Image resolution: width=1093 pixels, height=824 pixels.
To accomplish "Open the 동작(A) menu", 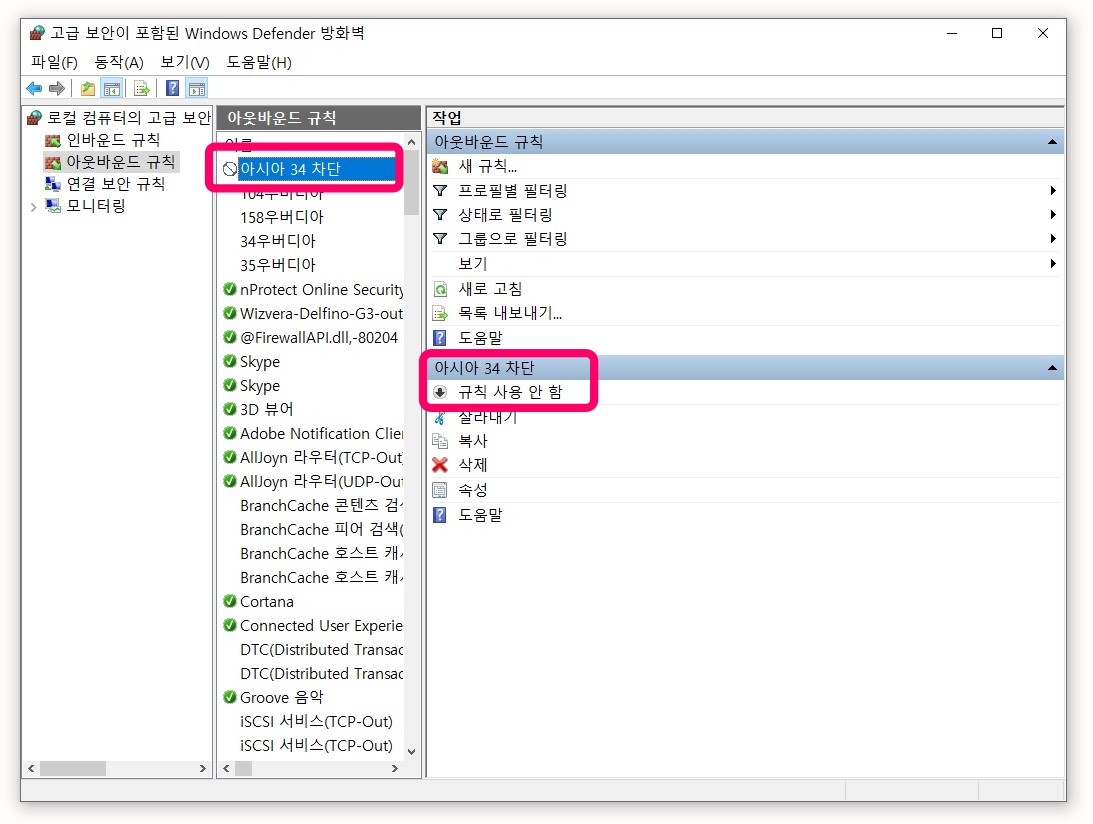I will 119,63.
